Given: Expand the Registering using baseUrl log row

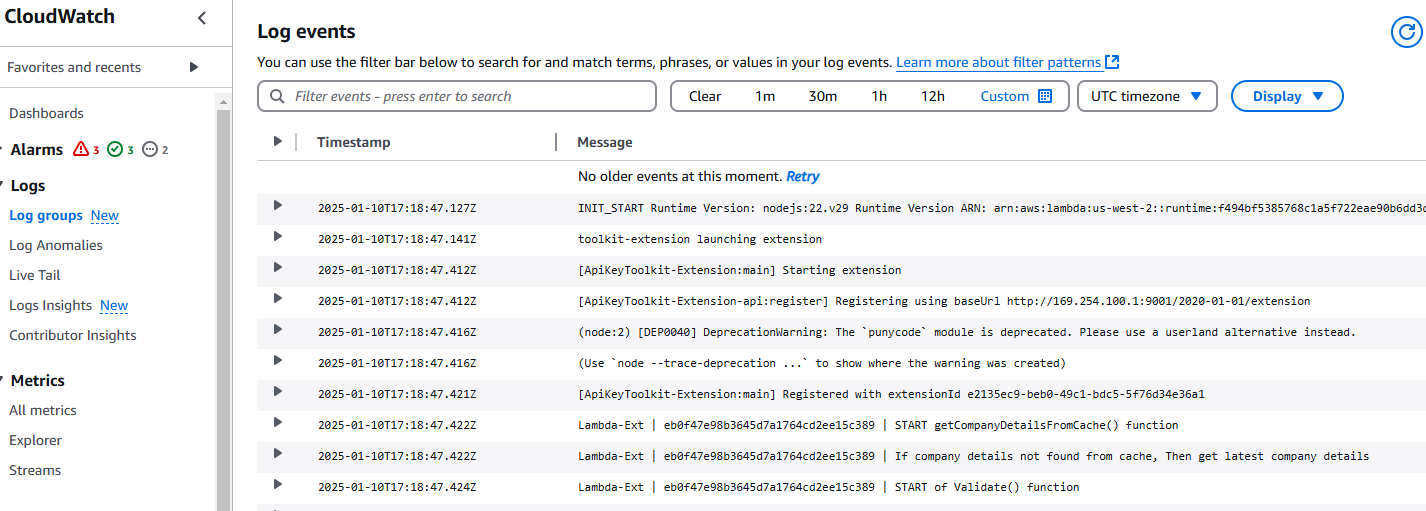Looking at the screenshot, I should [x=278, y=299].
